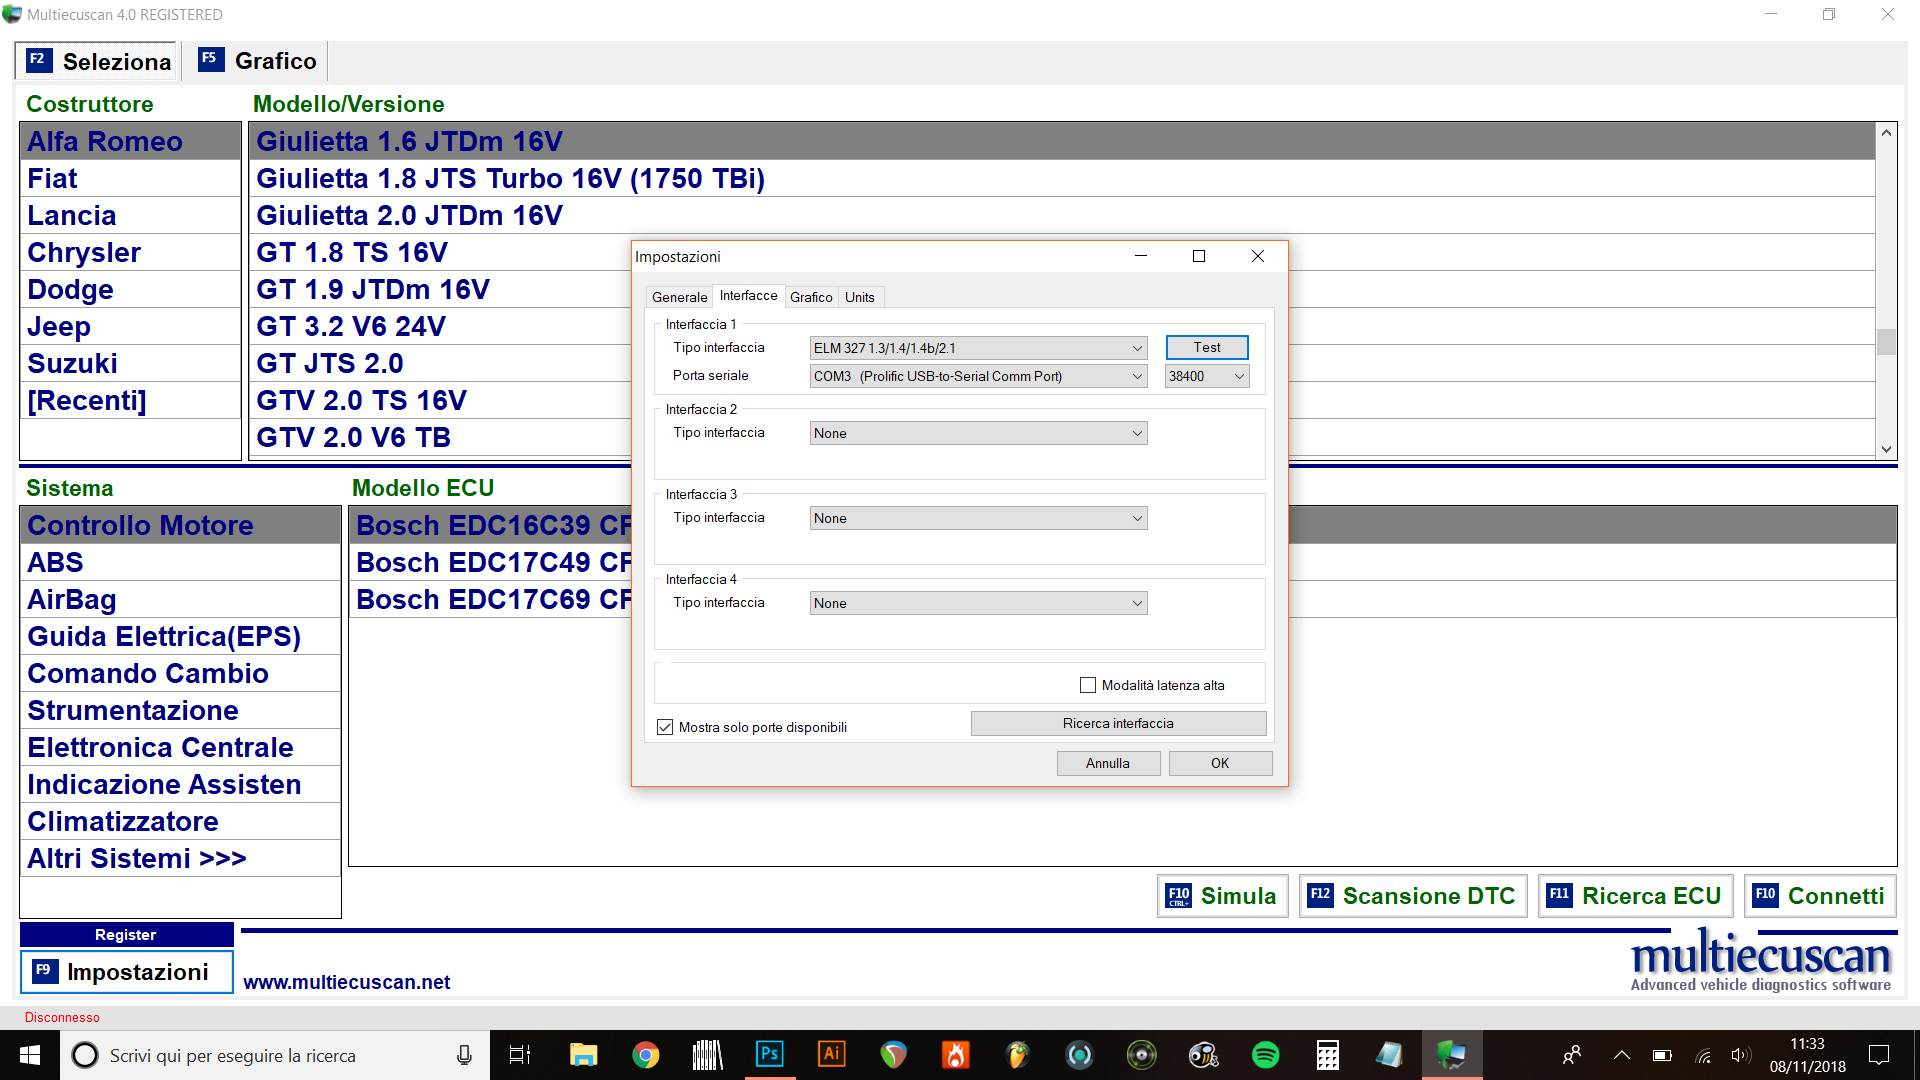
Task: Select AirBag in Sistema list
Action: click(x=180, y=599)
